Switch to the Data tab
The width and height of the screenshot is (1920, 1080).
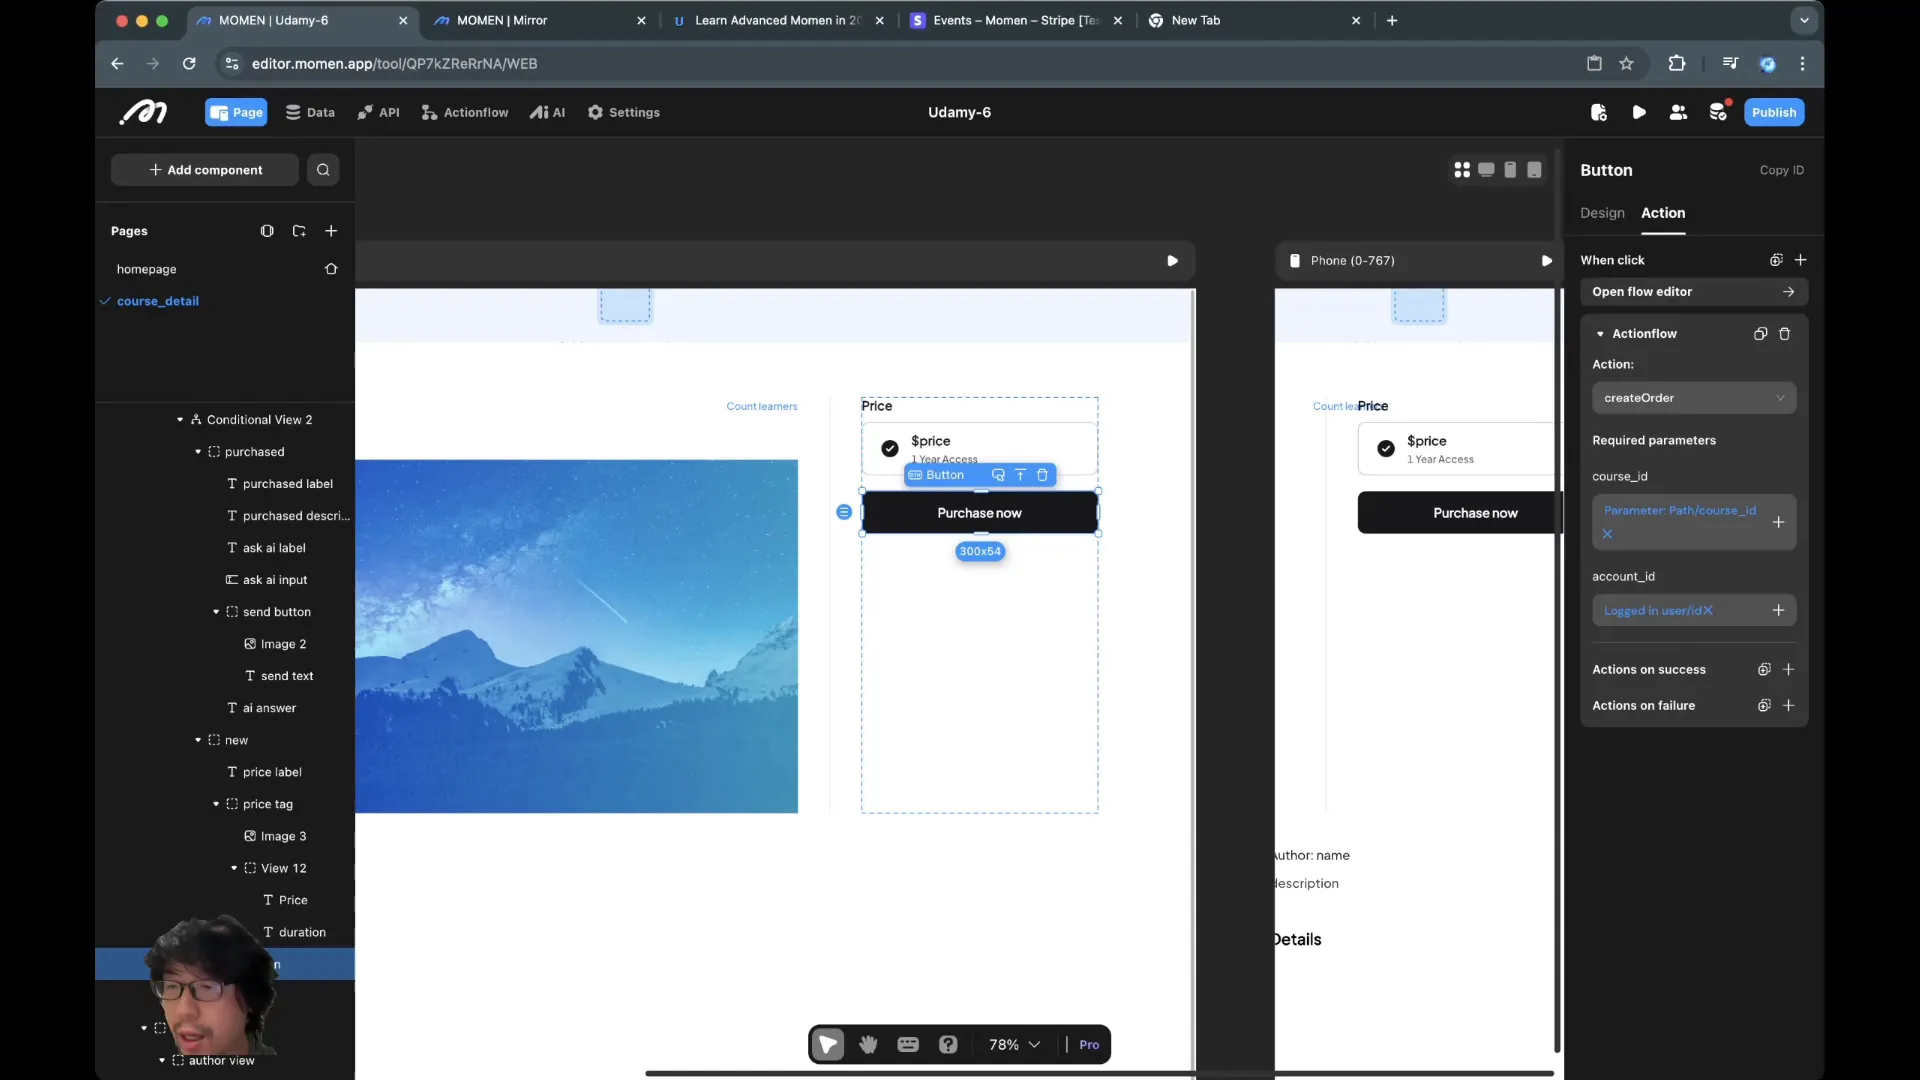coord(310,112)
